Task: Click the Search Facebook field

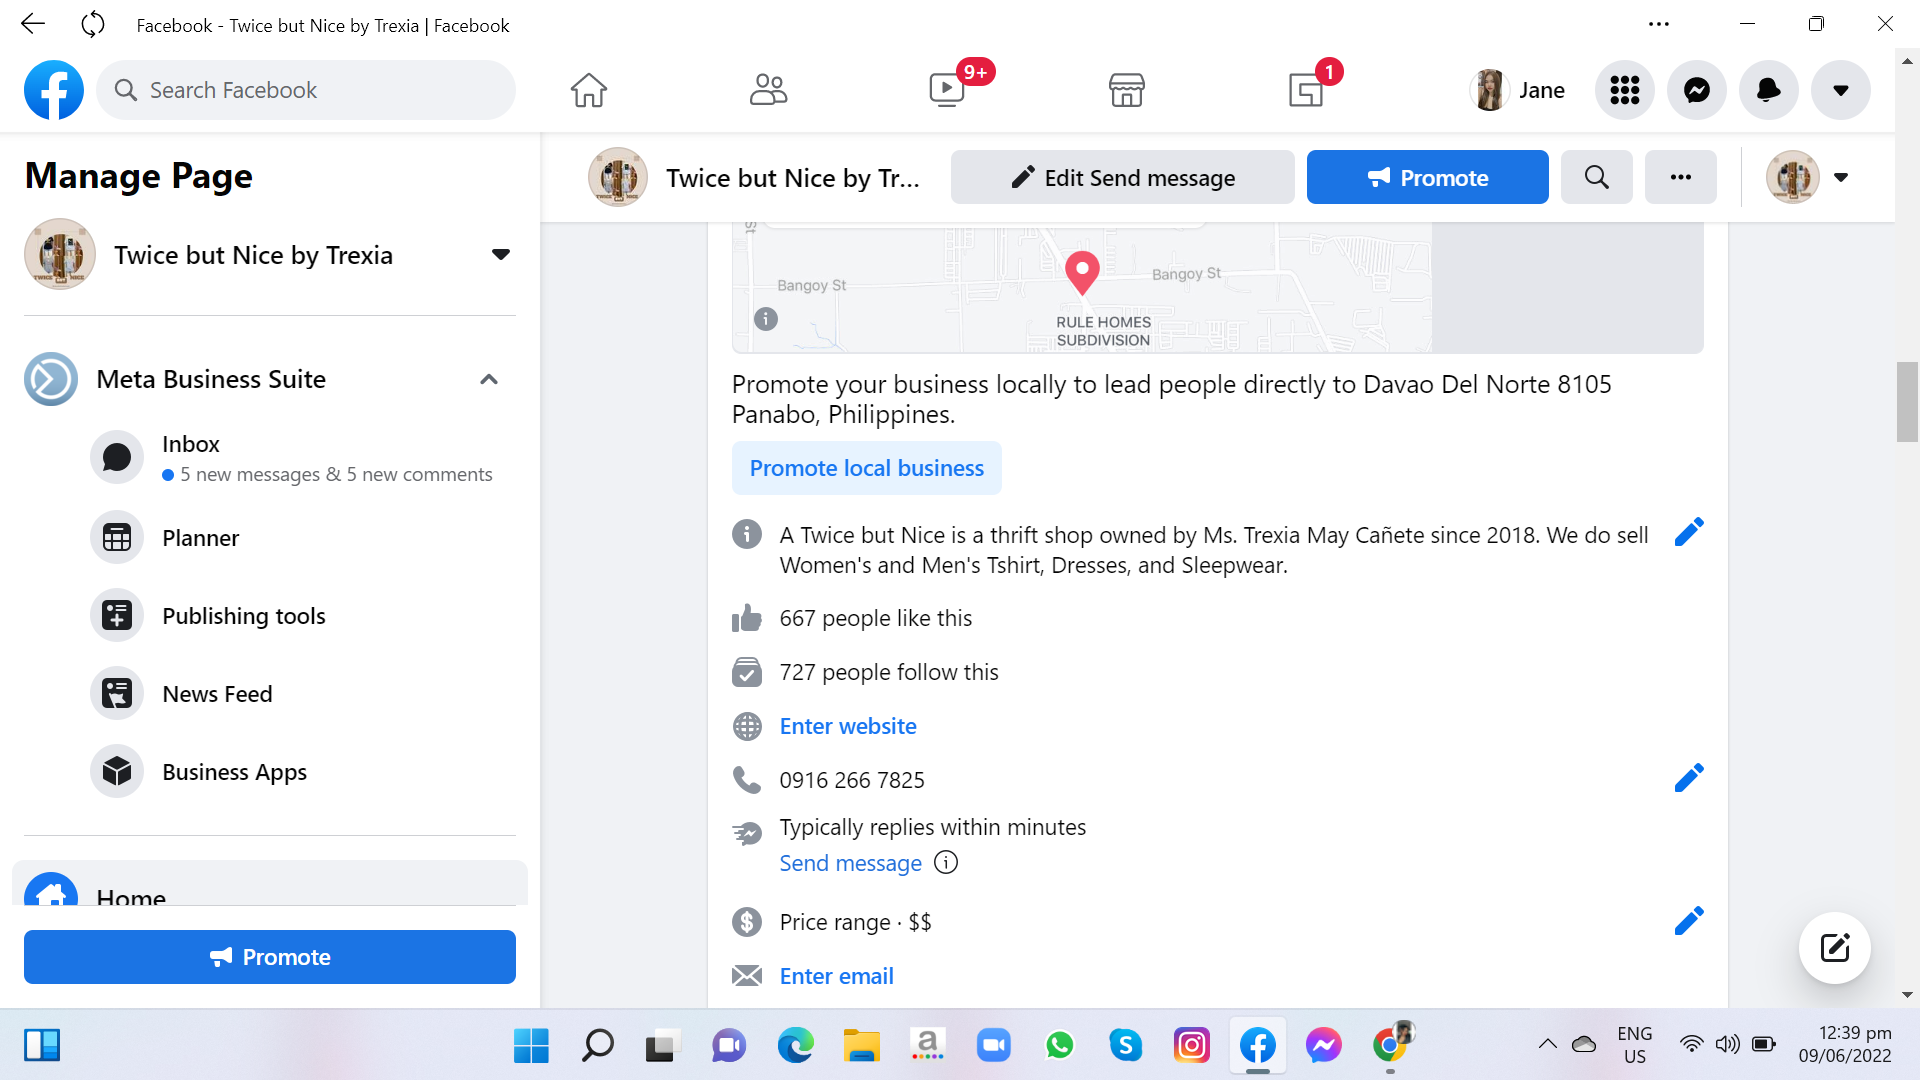Action: pos(306,90)
